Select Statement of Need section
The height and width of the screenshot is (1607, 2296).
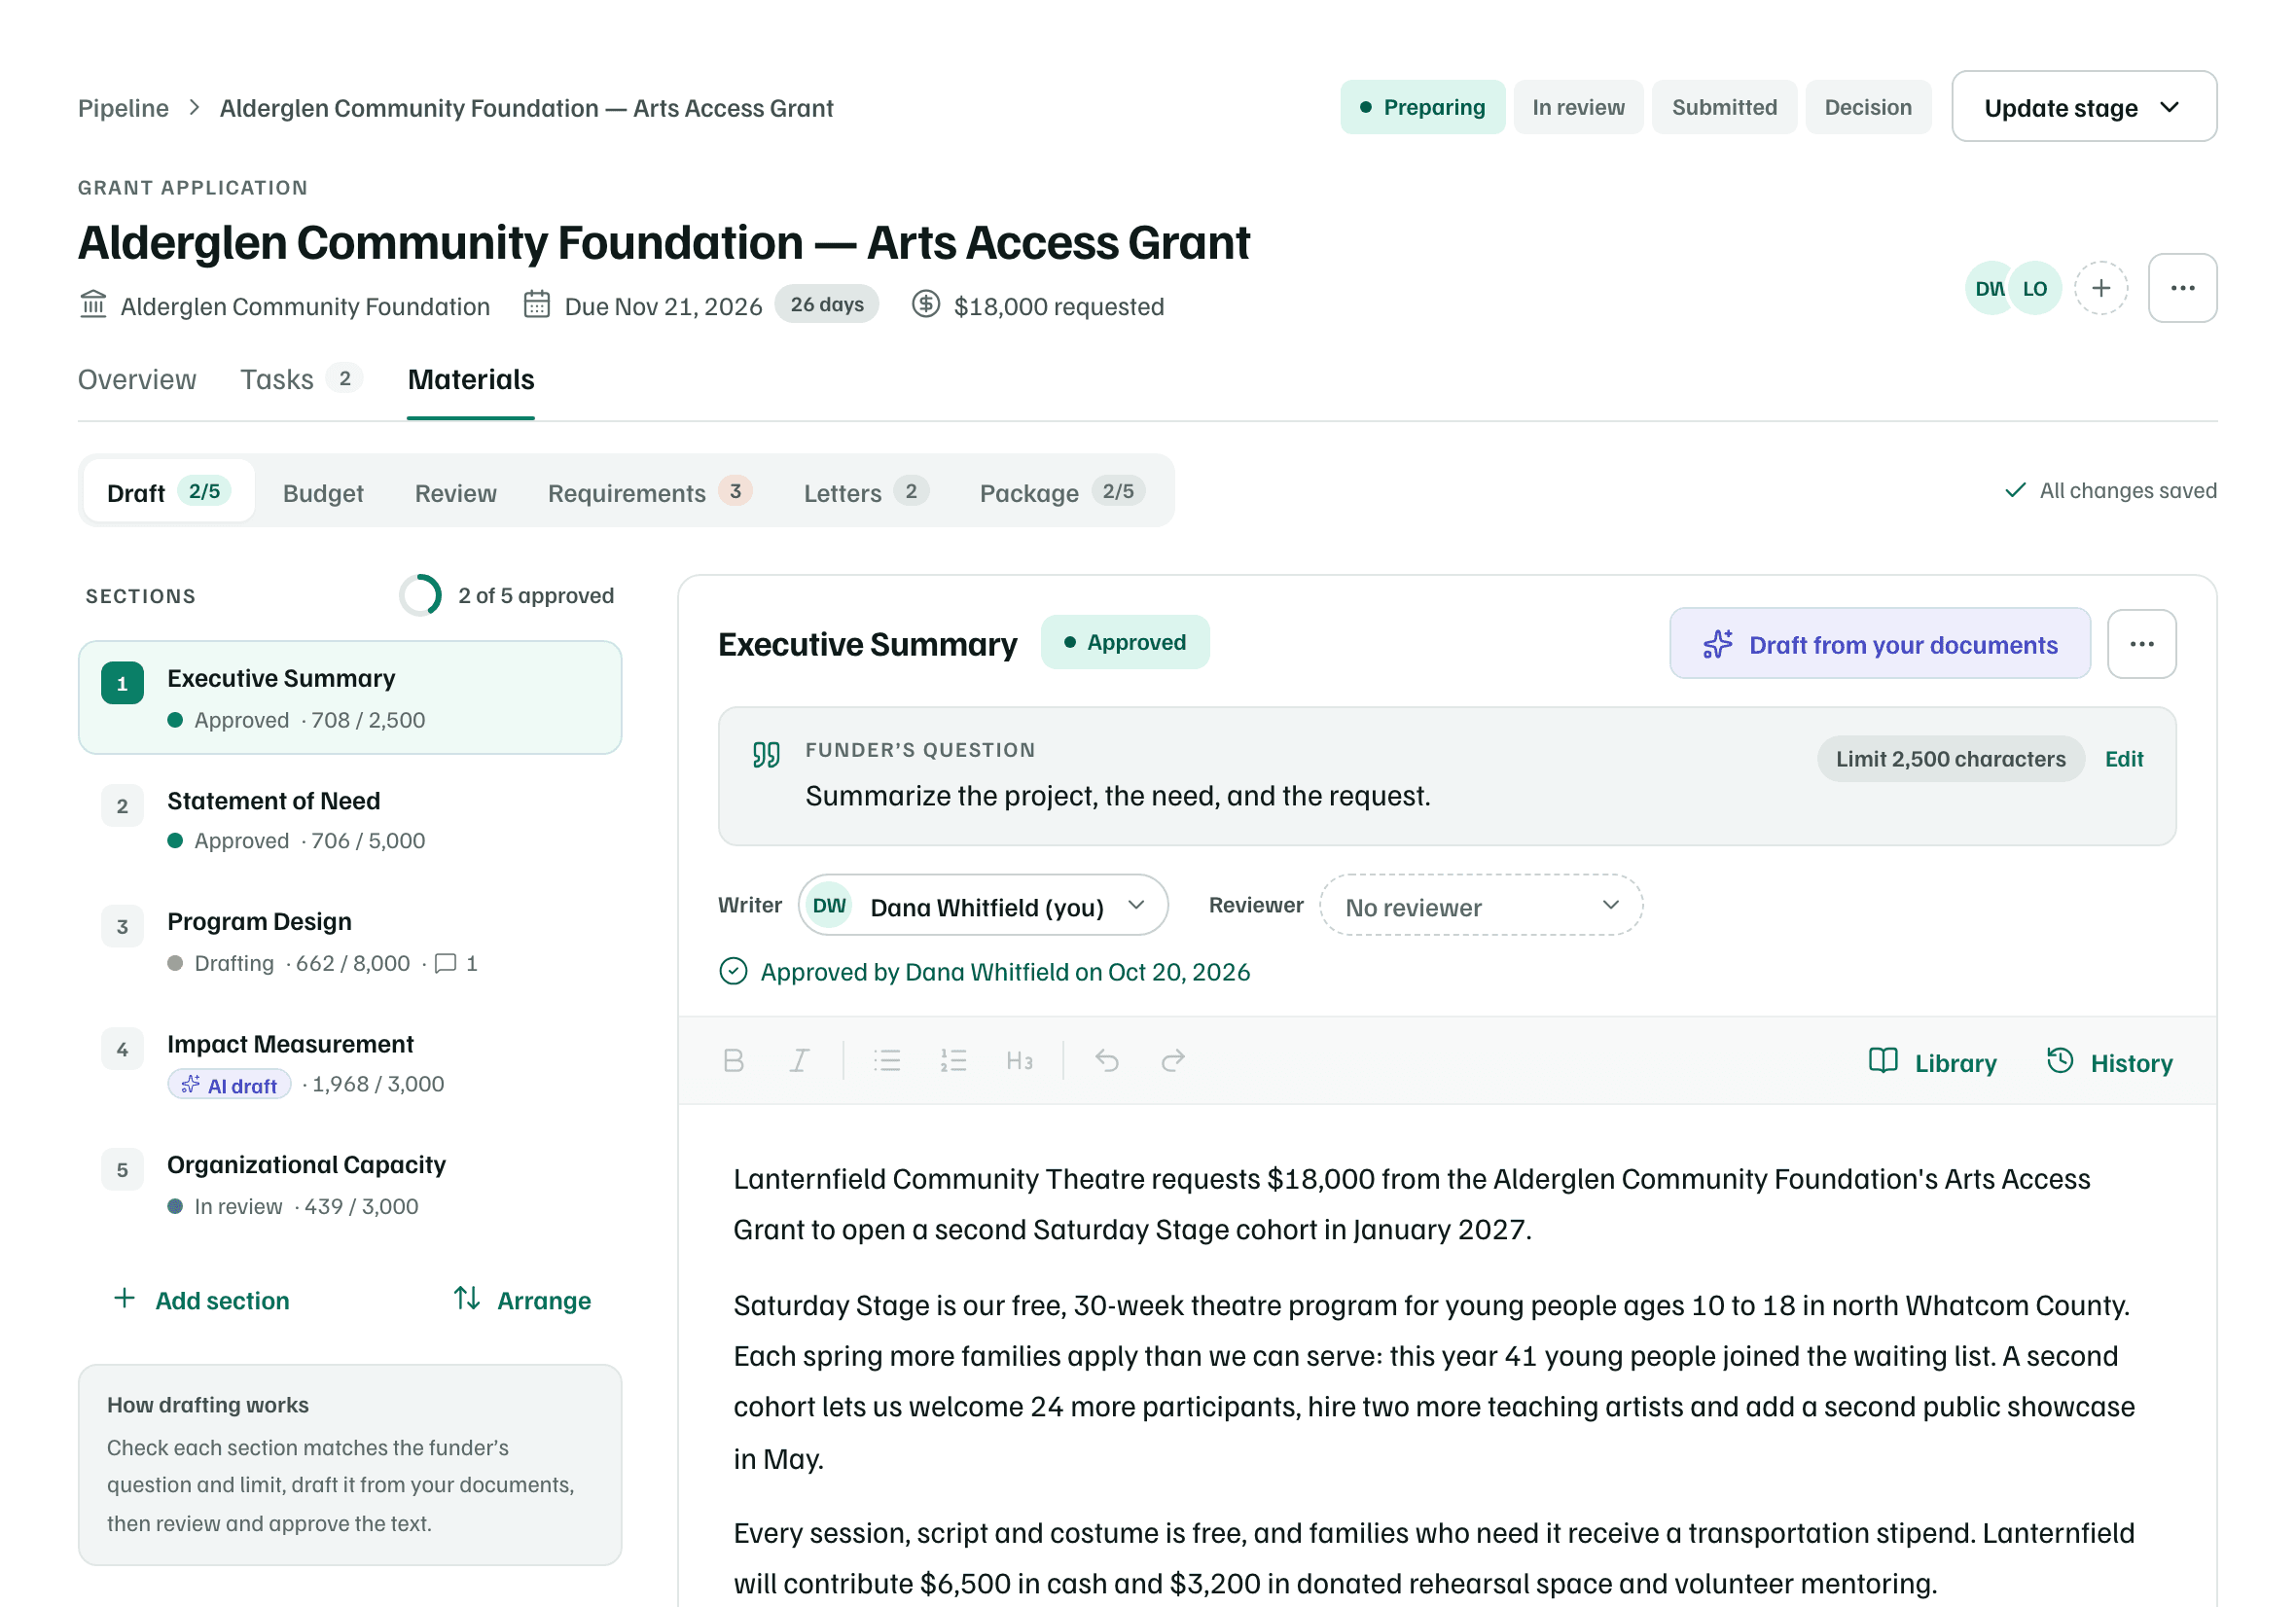pyautogui.click(x=350, y=820)
